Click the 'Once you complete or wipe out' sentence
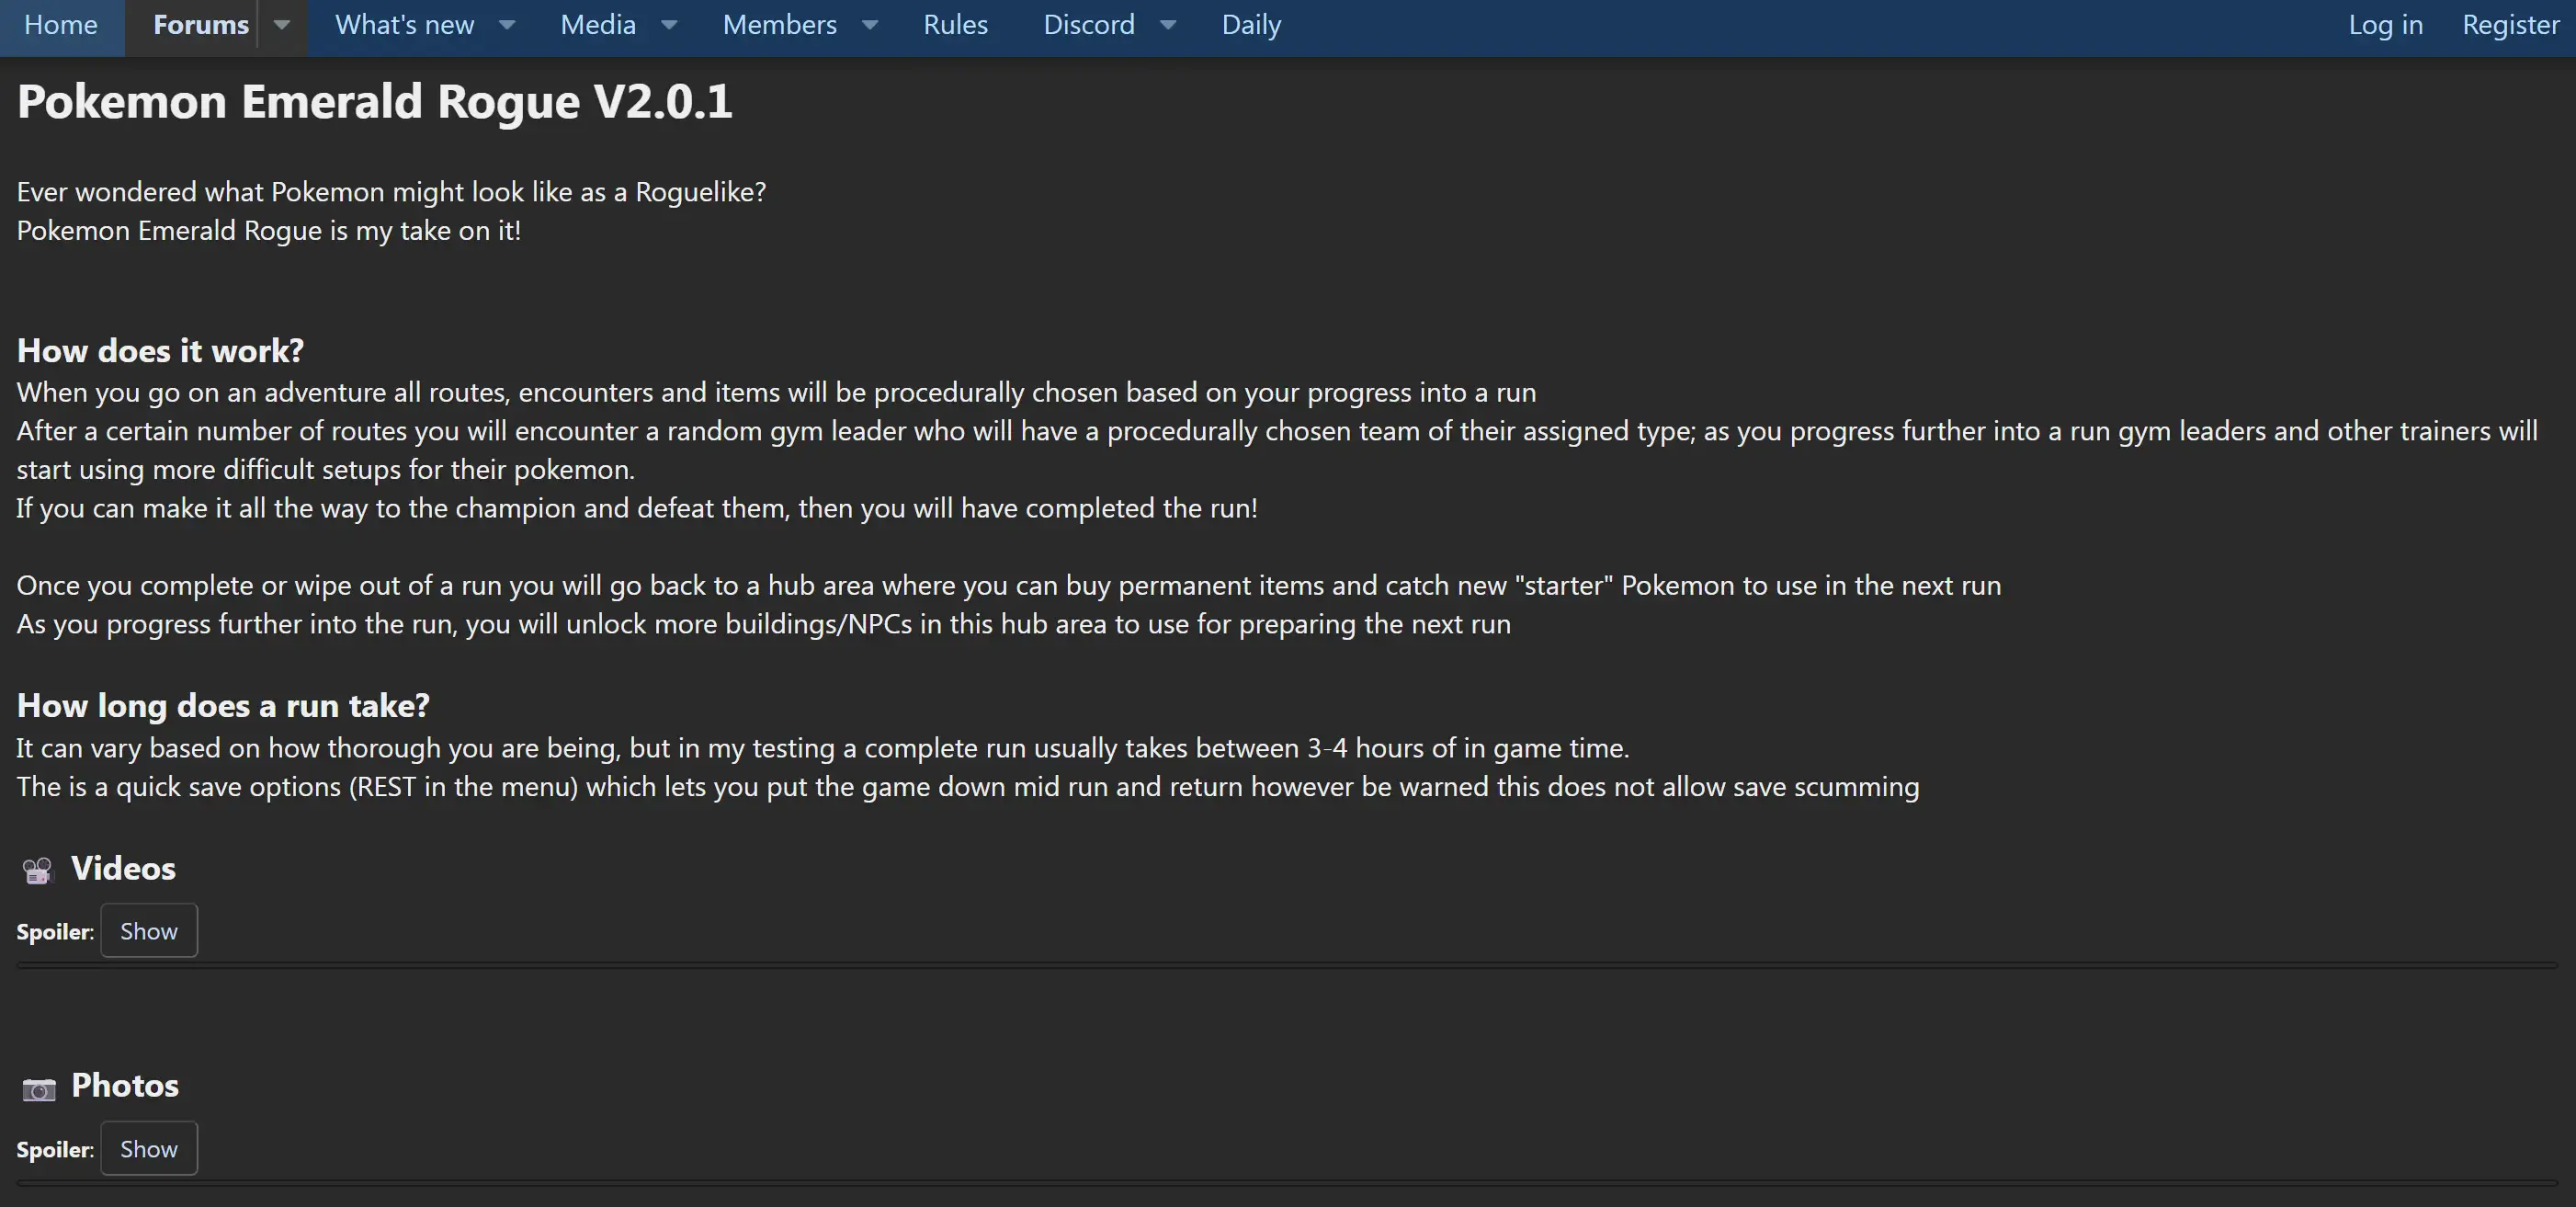 click(1009, 586)
